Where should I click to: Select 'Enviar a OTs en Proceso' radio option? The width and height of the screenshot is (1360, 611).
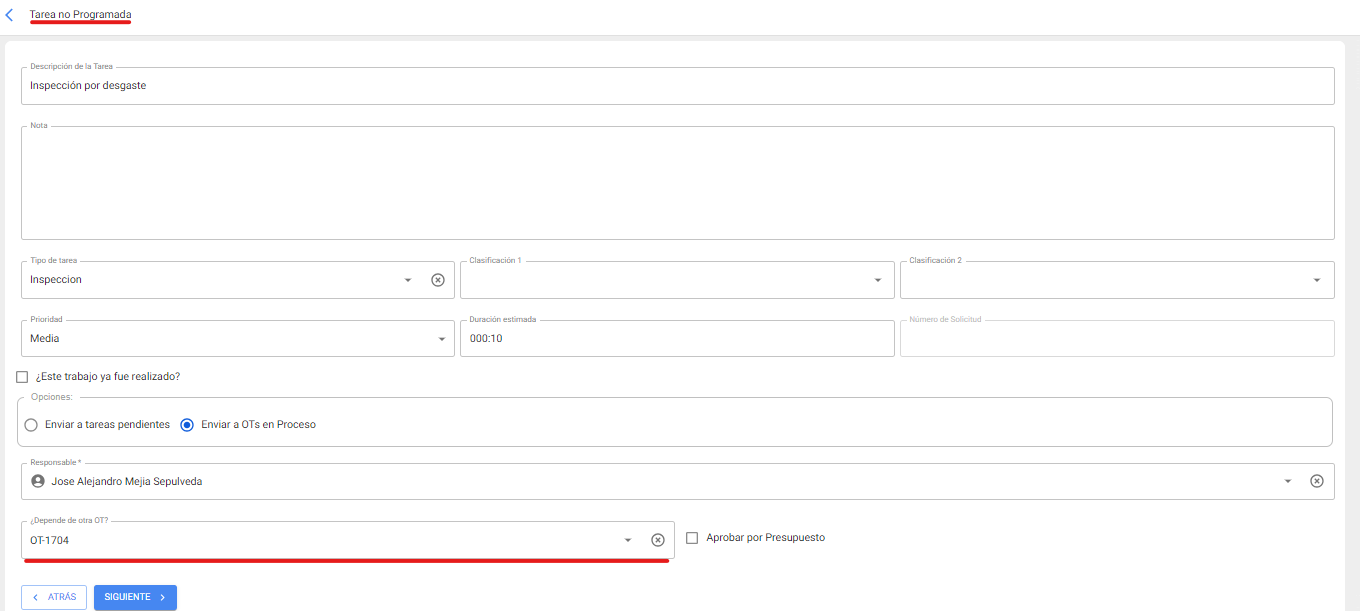[187, 425]
